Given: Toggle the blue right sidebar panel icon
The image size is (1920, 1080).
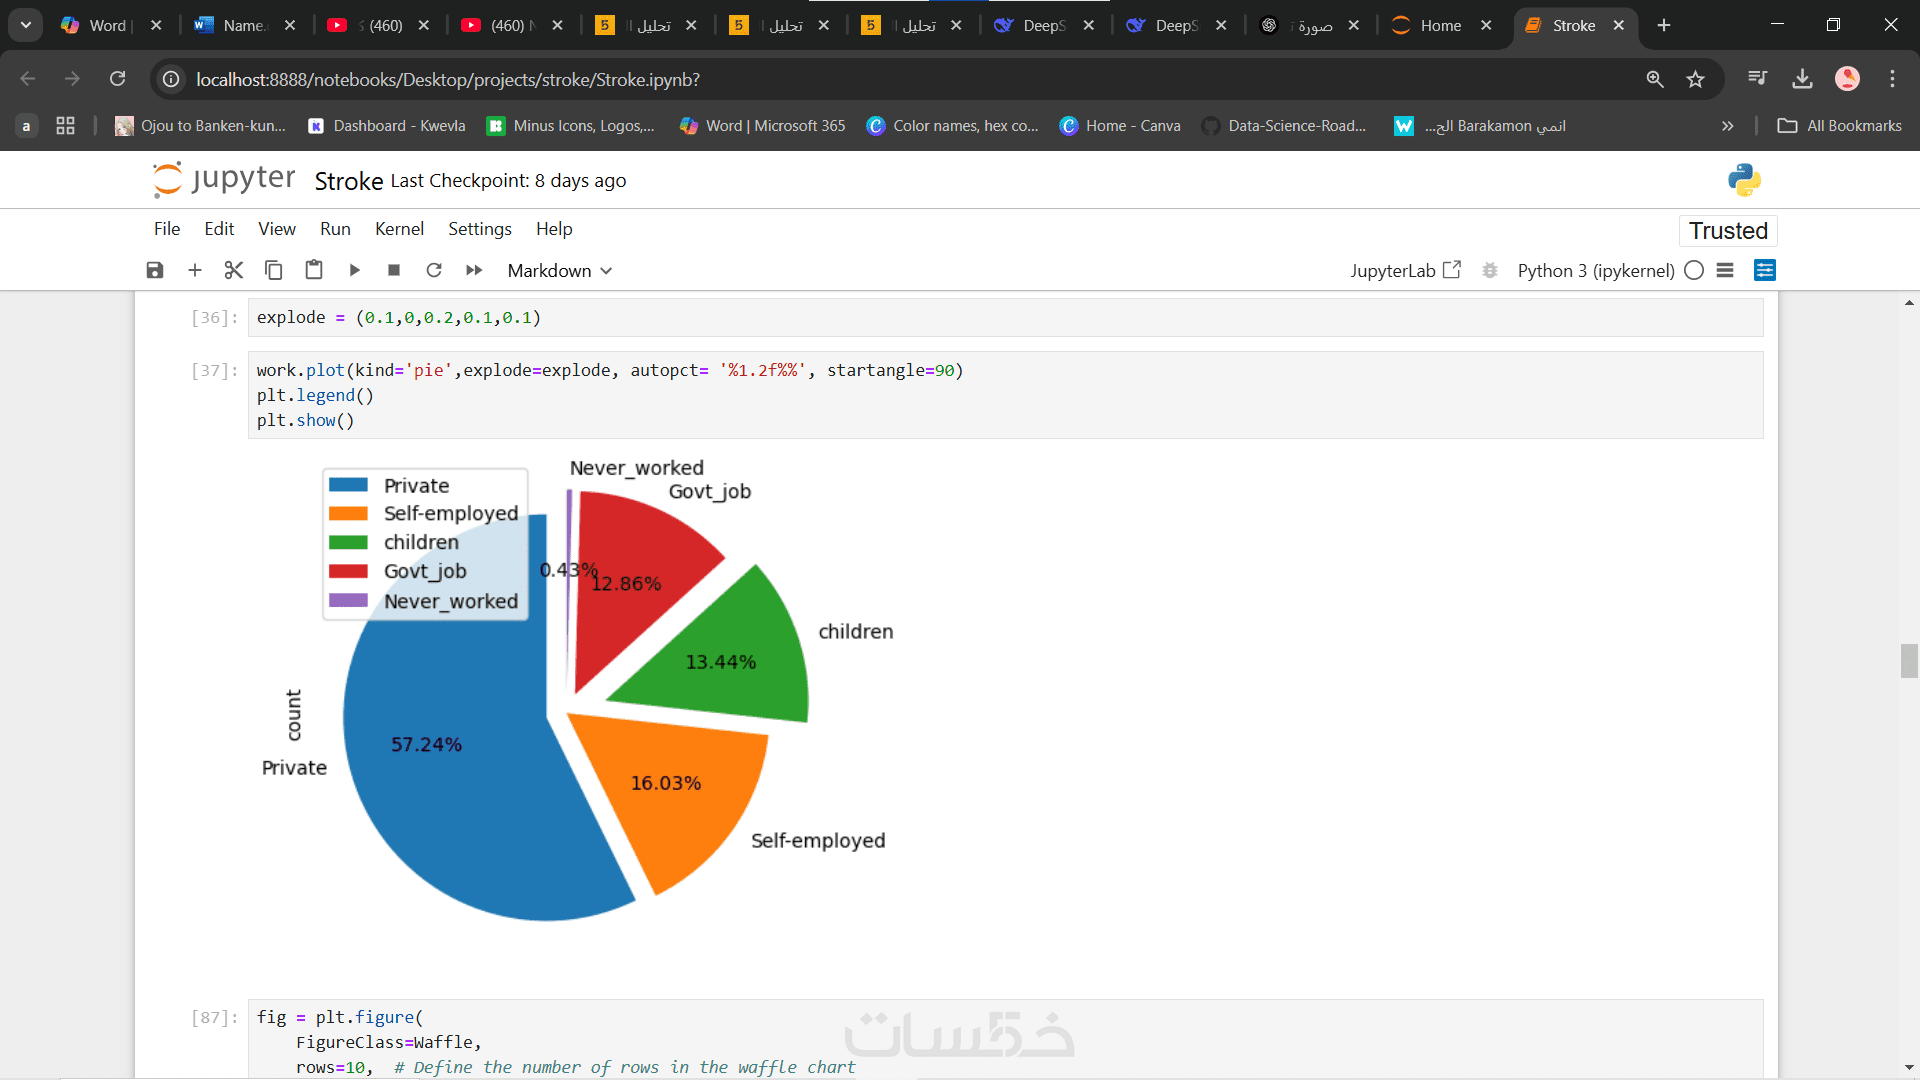Looking at the screenshot, I should tap(1765, 270).
